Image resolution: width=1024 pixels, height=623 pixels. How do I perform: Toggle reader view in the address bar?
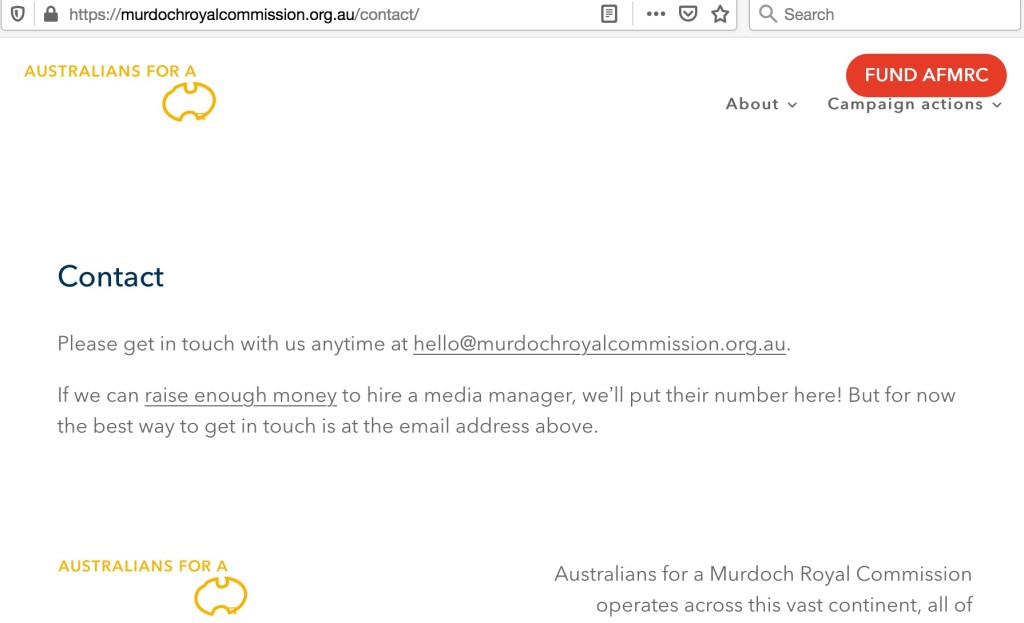pyautogui.click(x=609, y=14)
